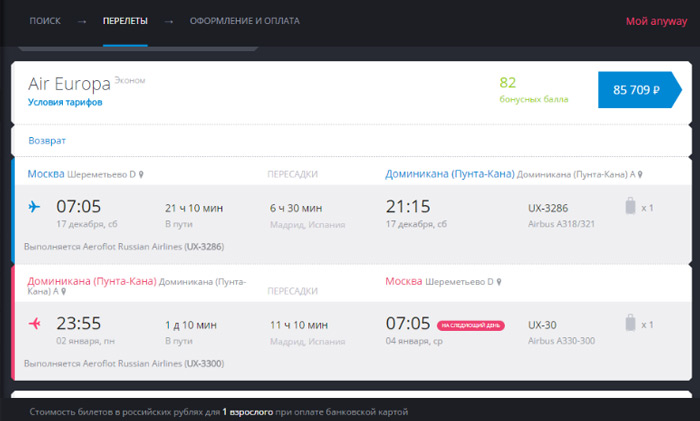Click 04 января, ср arrival date
Screen dimensions: 700x421
click(414, 341)
